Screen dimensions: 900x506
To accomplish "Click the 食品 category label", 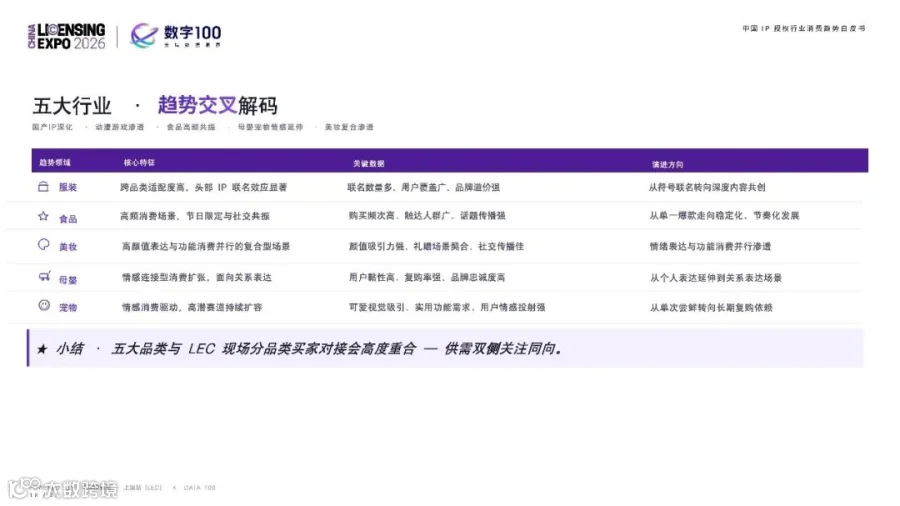I will point(68,219).
